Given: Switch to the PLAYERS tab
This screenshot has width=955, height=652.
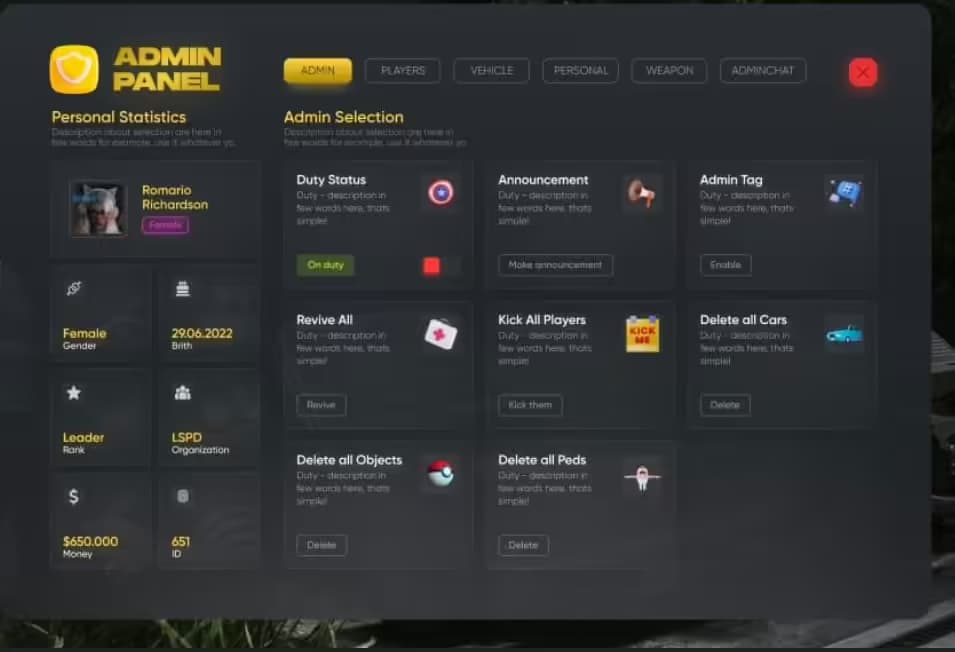Looking at the screenshot, I should [404, 70].
